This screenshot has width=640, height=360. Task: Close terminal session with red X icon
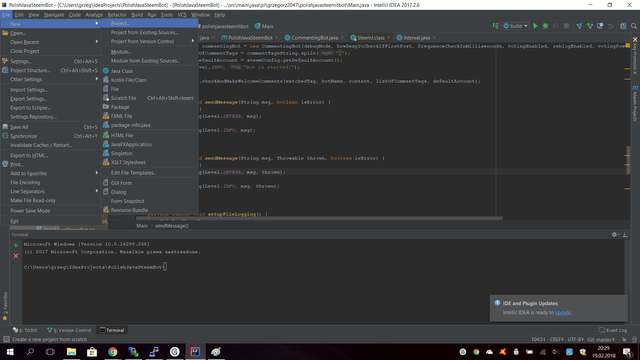pos(16,256)
